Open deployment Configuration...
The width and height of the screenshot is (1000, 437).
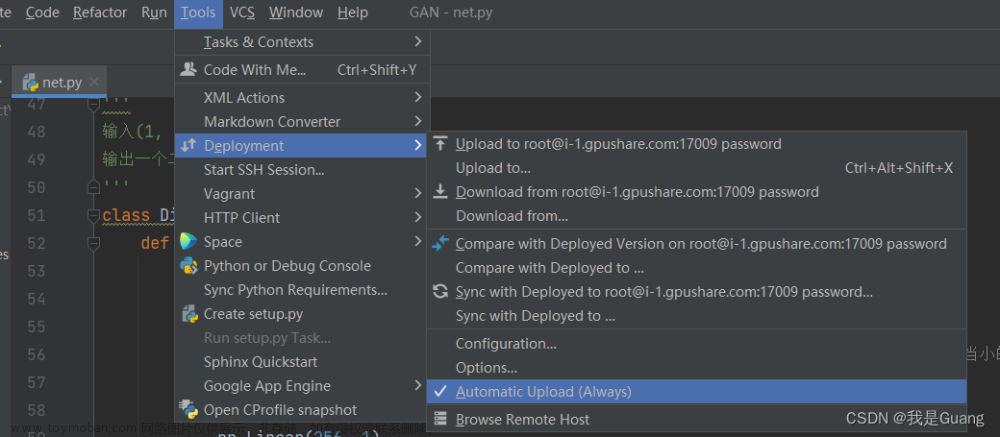[x=696, y=344]
